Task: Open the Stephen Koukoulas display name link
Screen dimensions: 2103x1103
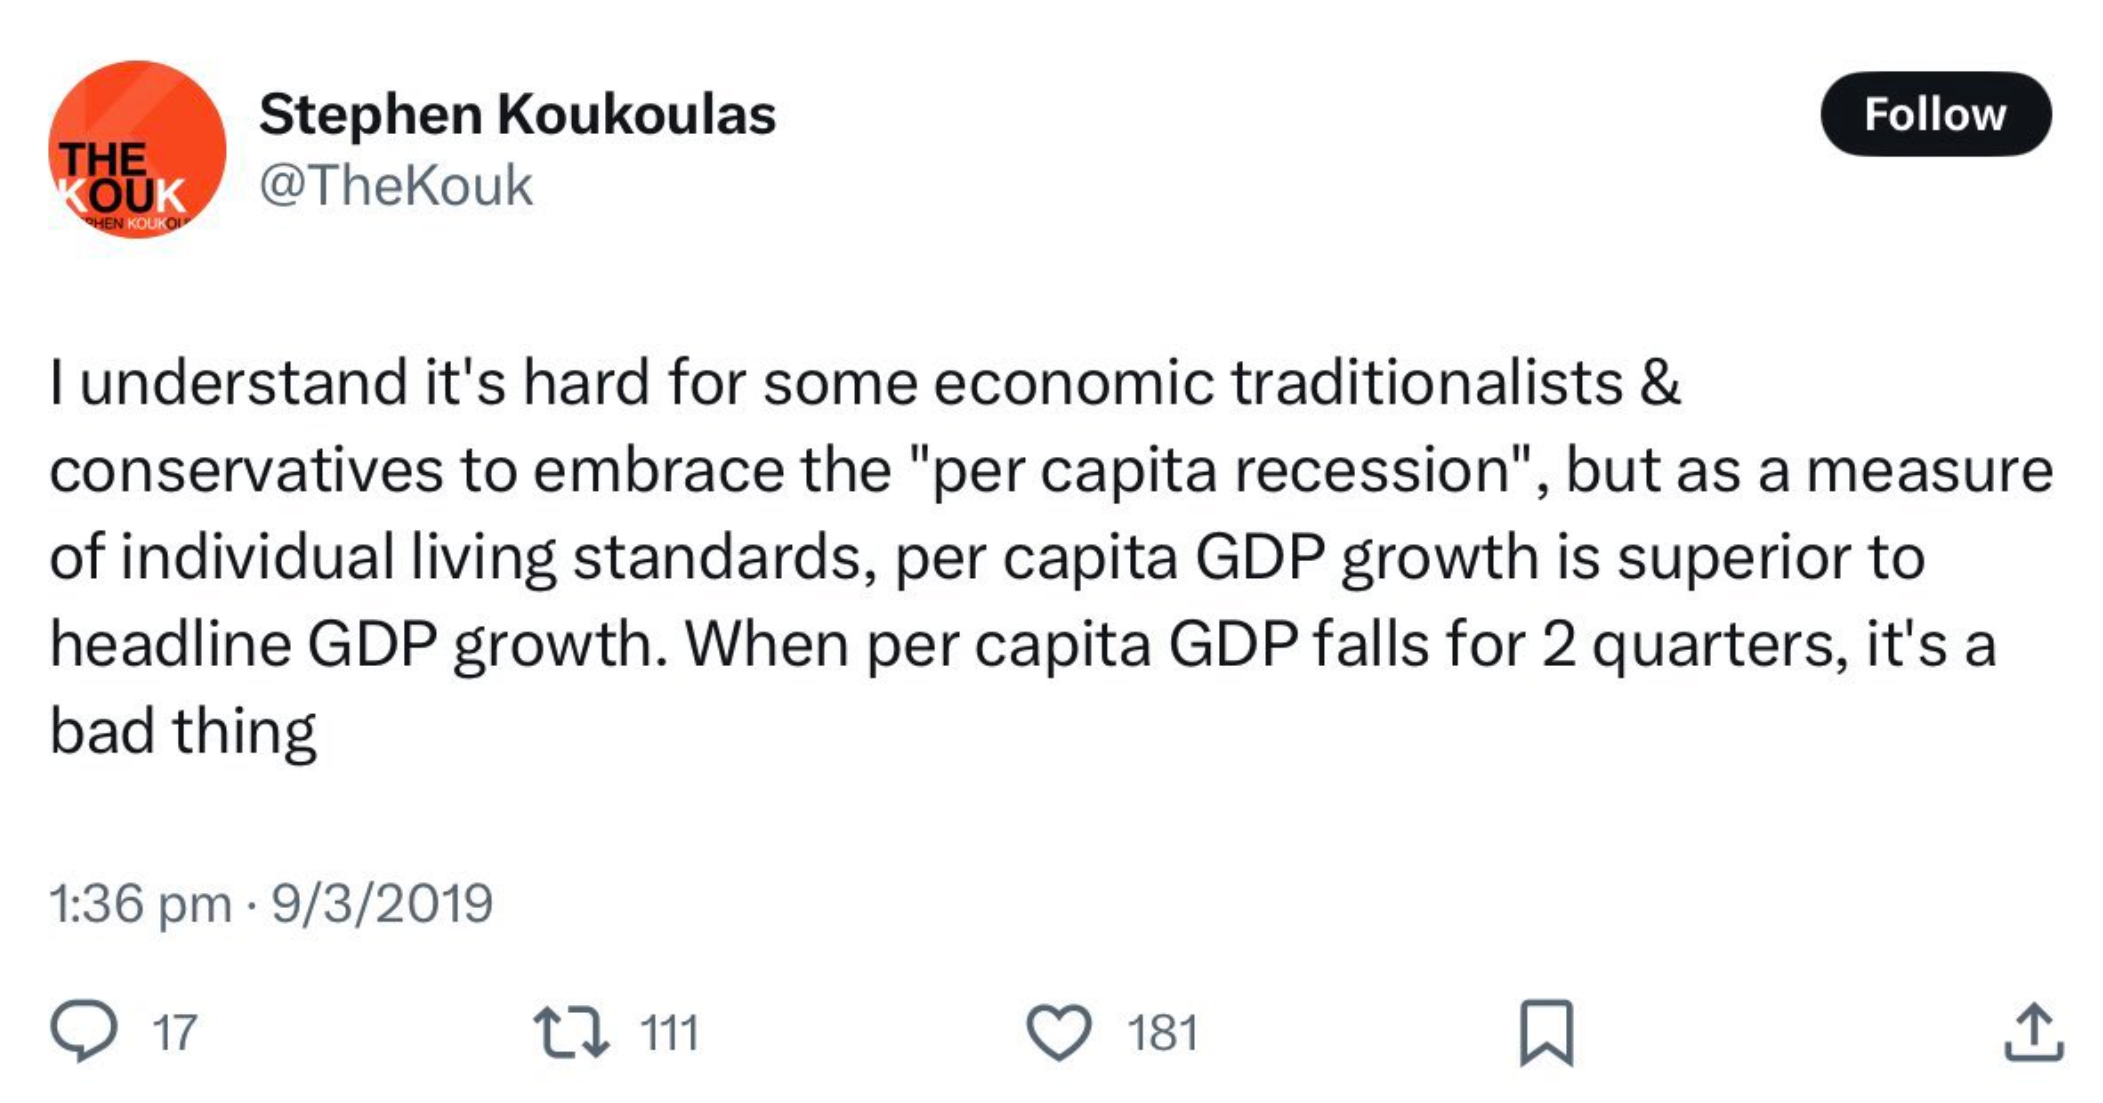Action: (x=517, y=114)
